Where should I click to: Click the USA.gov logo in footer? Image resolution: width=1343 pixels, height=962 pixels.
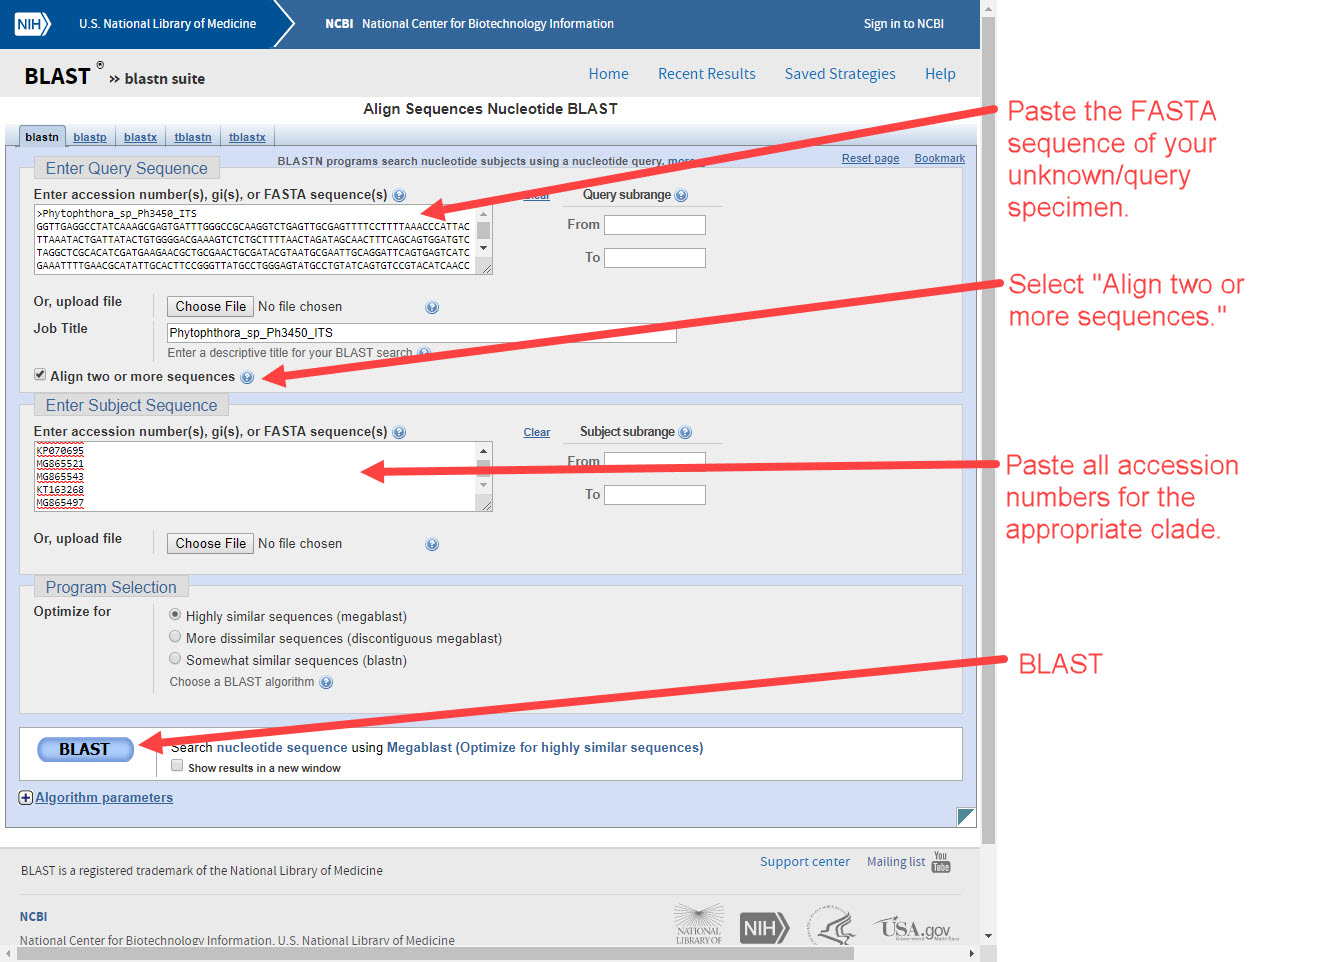(915, 929)
